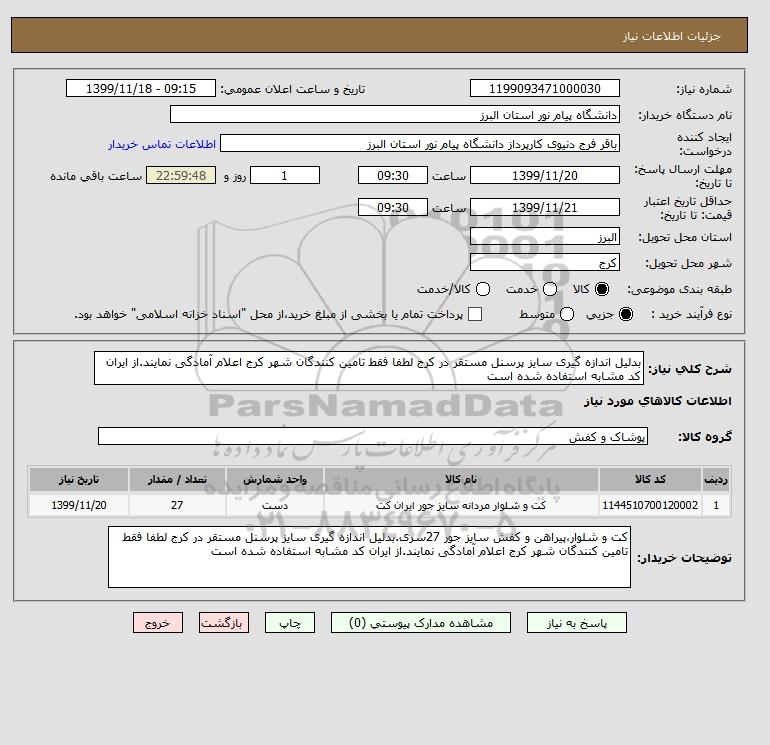Viewport: 770px width, 745px height.
Task: Click delivery province field البرز
Action: [x=545, y=237]
